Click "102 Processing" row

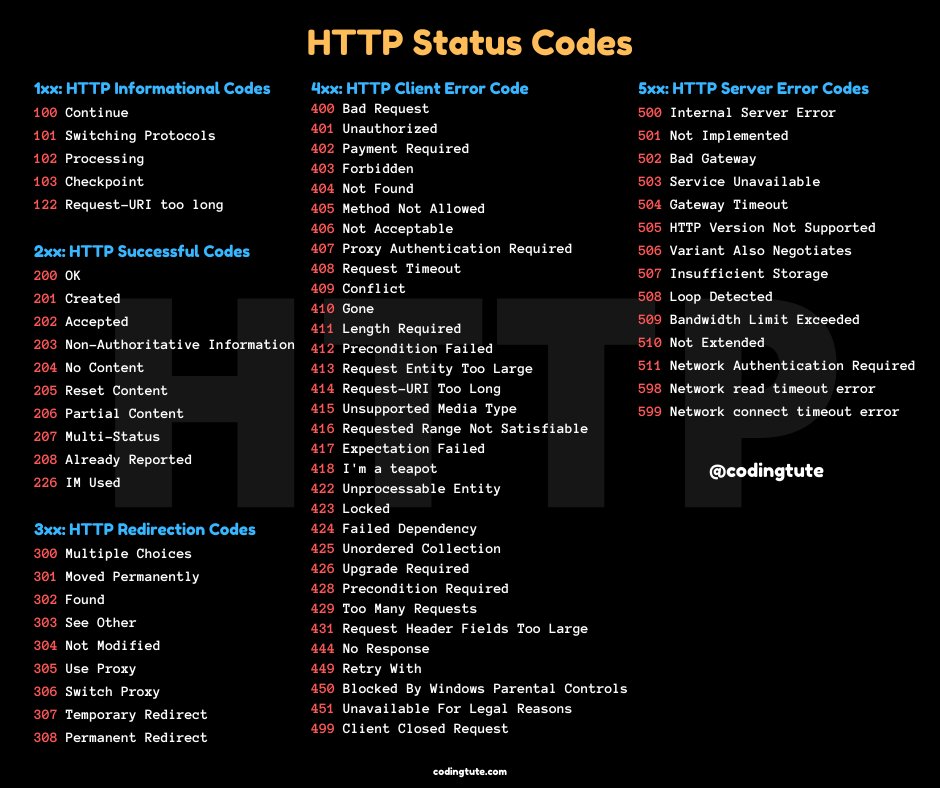coord(89,159)
